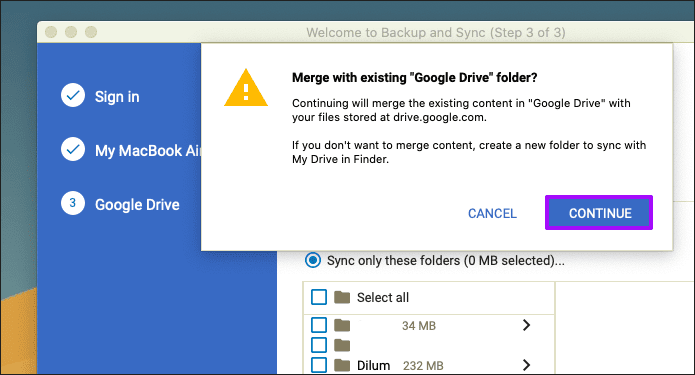Click the Dilum folder icon
Viewport: 695px width, 375px height.
342,365
